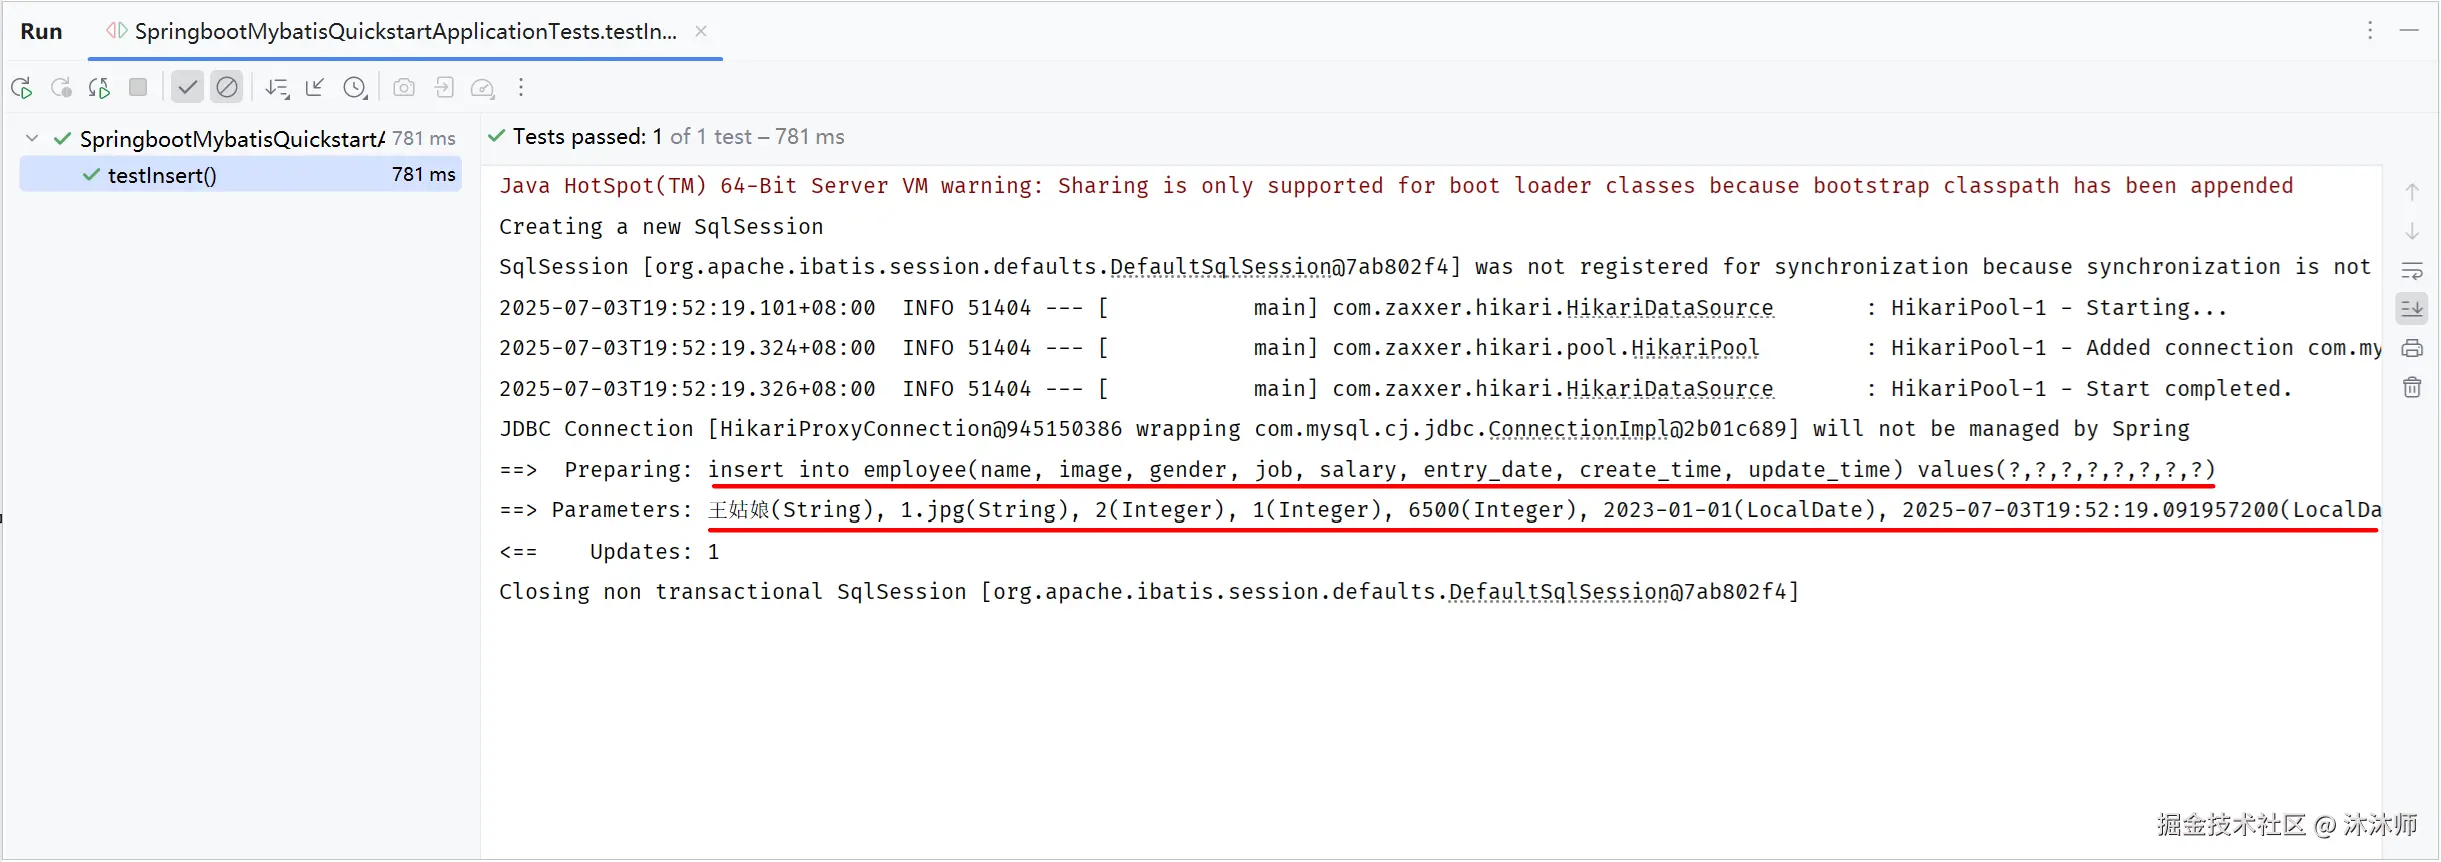Viewport: 2441px width, 862px height.
Task: Collapse the SpringbootMybatisQuickstart test node
Action: point(32,138)
